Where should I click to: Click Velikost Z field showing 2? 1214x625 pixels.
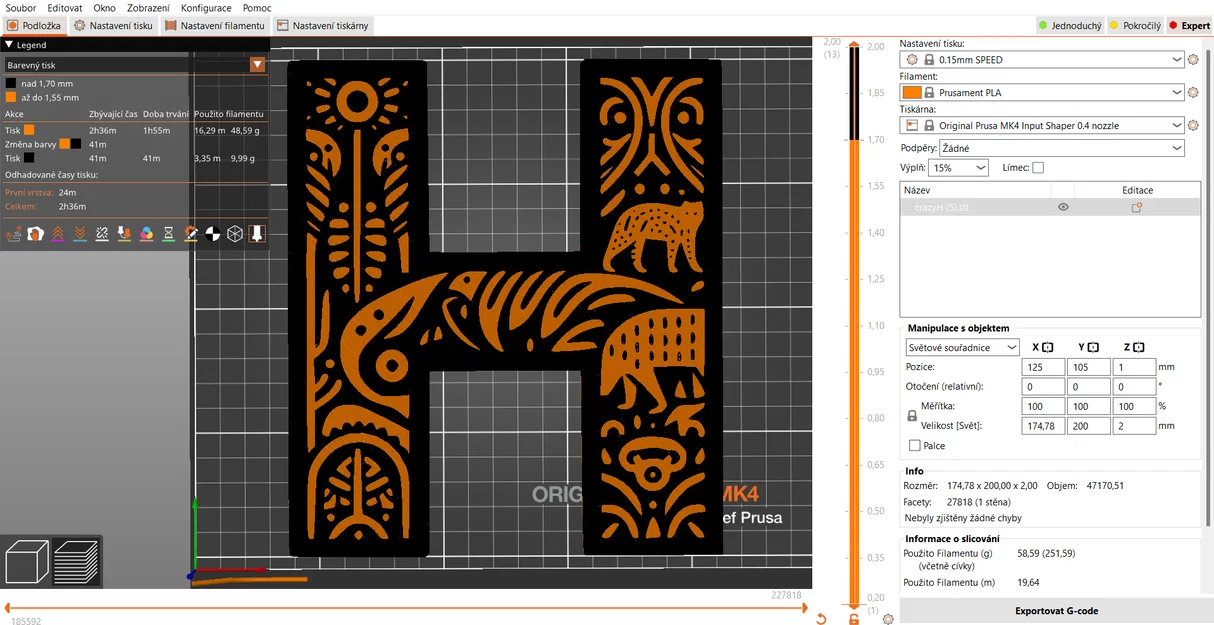1134,426
